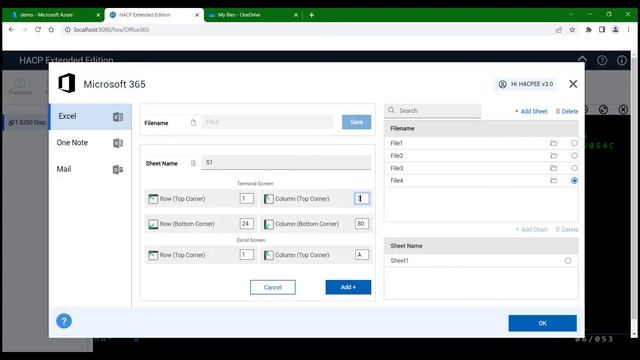Select File2 radio button
Image resolution: width=640 pixels, height=360 pixels.
[x=574, y=156]
